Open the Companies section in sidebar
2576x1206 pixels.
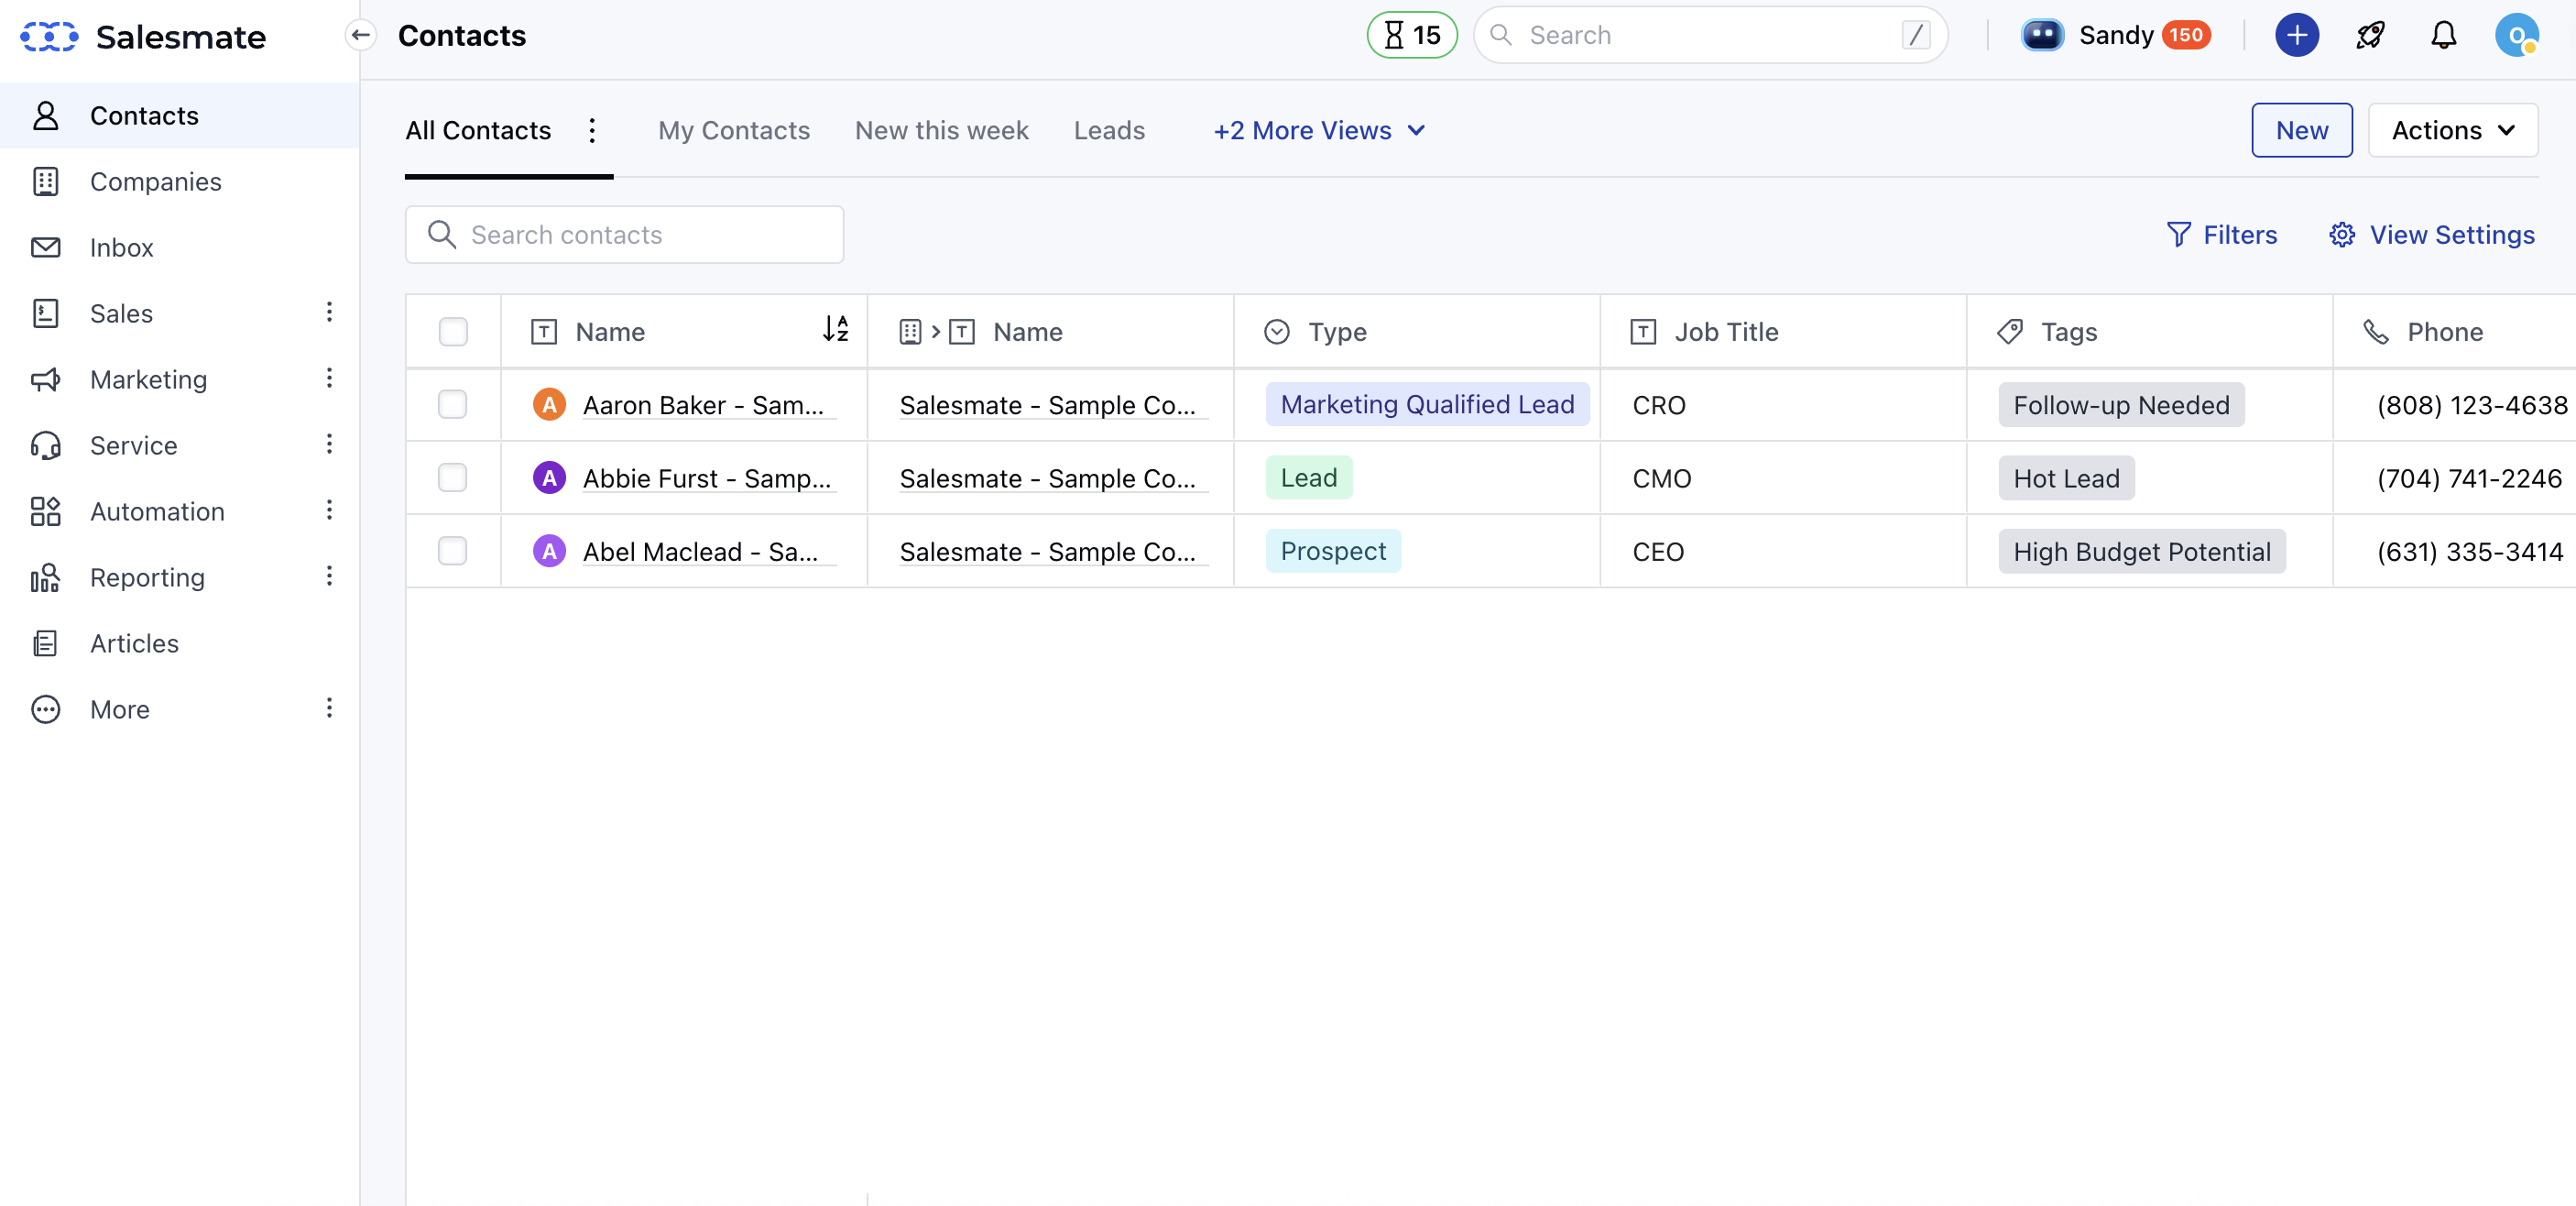pyautogui.click(x=155, y=181)
